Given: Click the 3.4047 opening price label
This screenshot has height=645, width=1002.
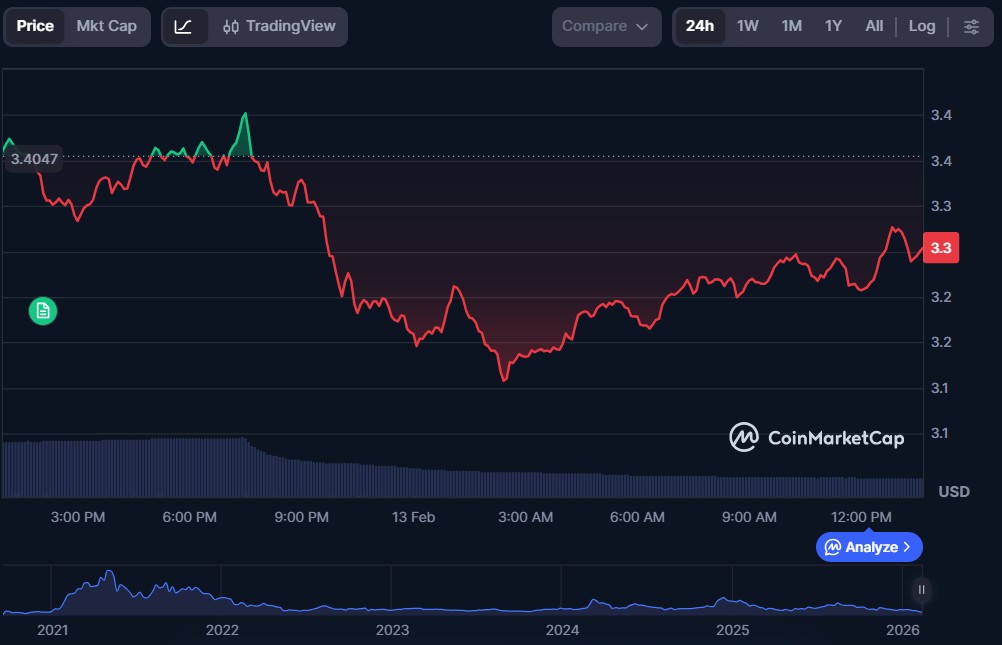Looking at the screenshot, I should point(35,158).
